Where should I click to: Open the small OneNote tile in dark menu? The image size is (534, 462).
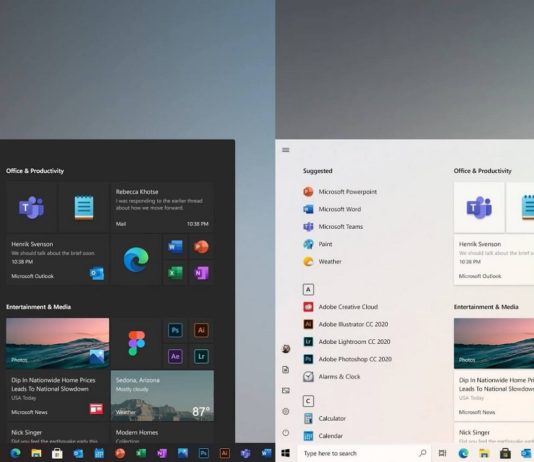pos(201,273)
